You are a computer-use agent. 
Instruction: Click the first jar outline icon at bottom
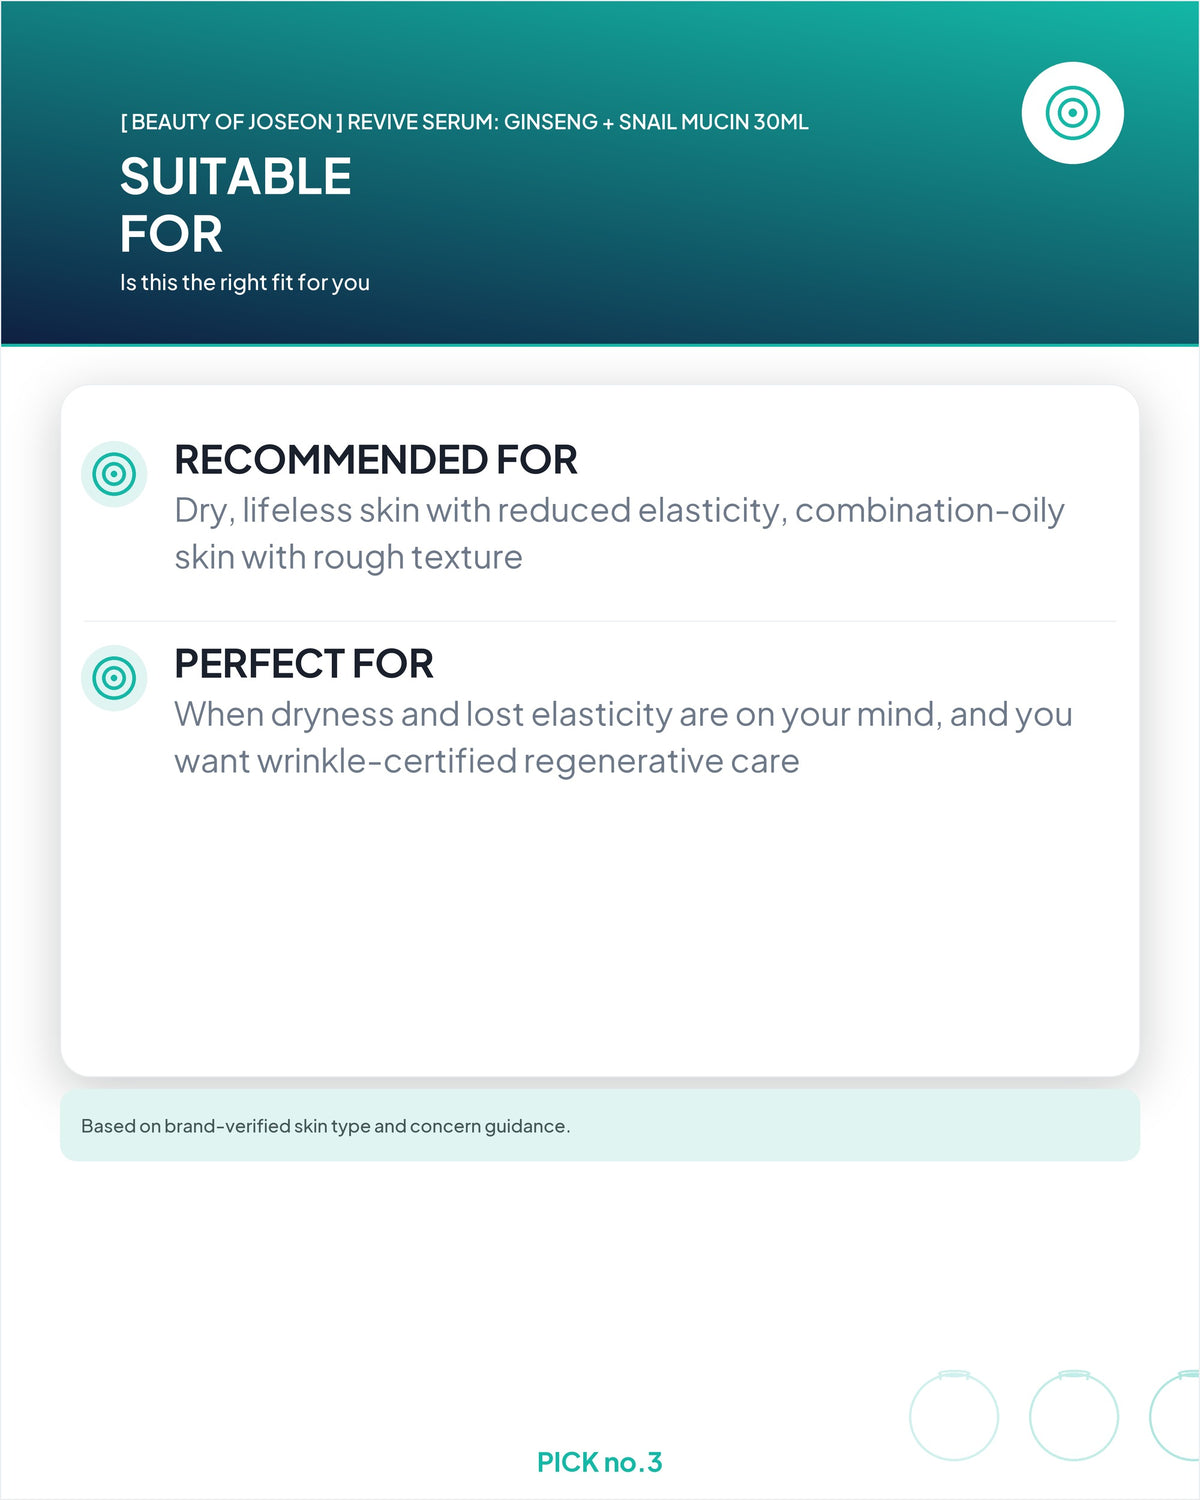click(x=954, y=1415)
